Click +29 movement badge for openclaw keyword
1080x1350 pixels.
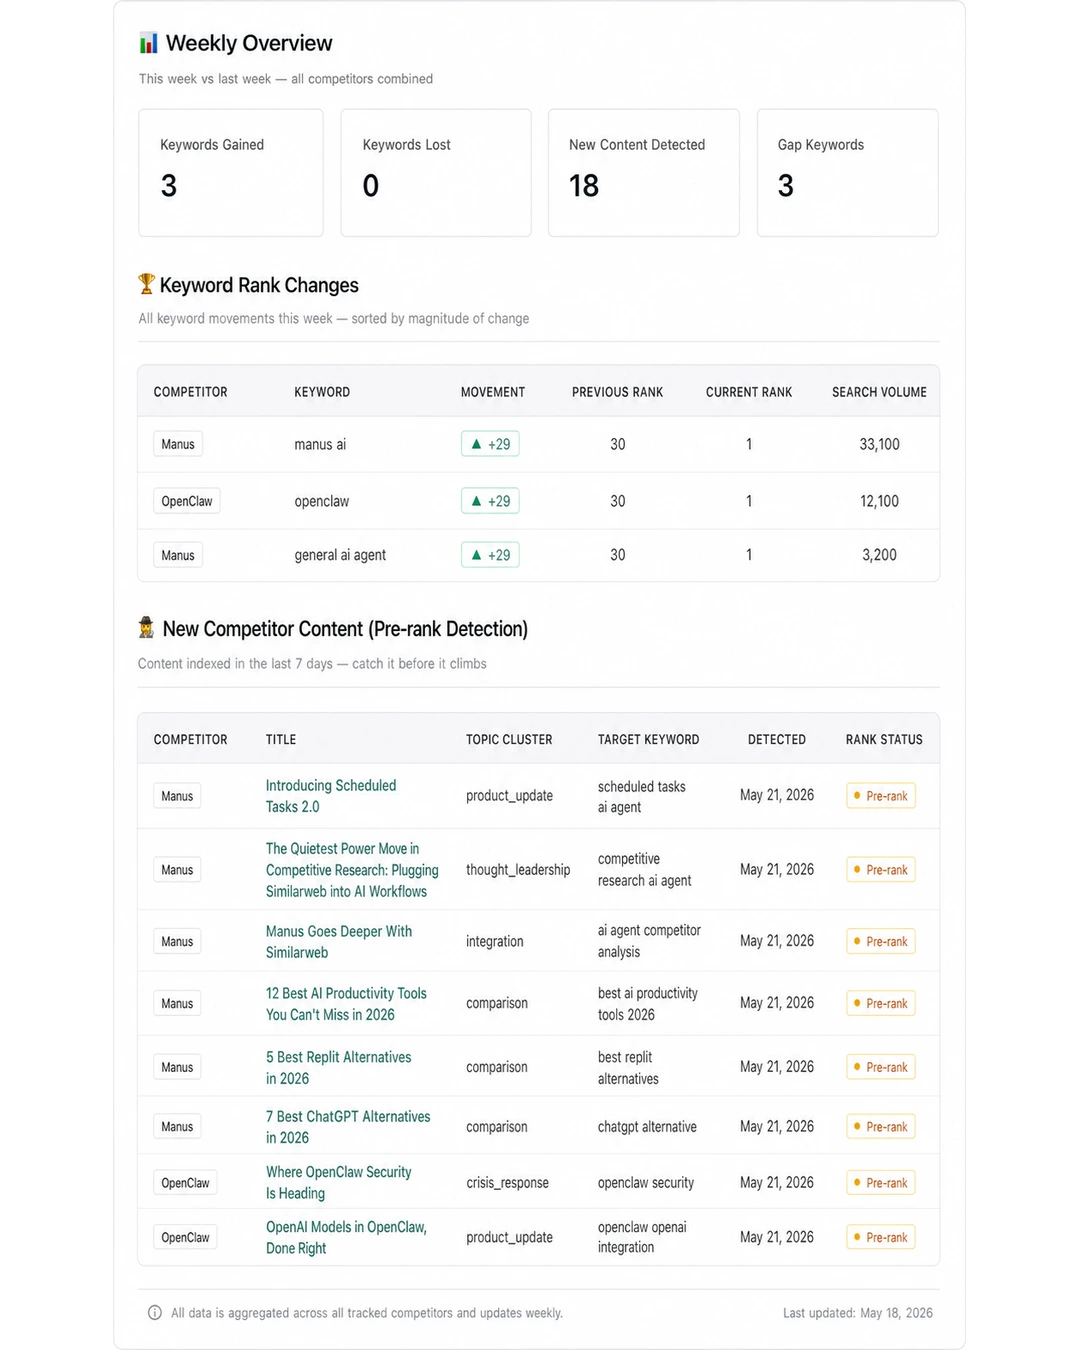point(490,501)
